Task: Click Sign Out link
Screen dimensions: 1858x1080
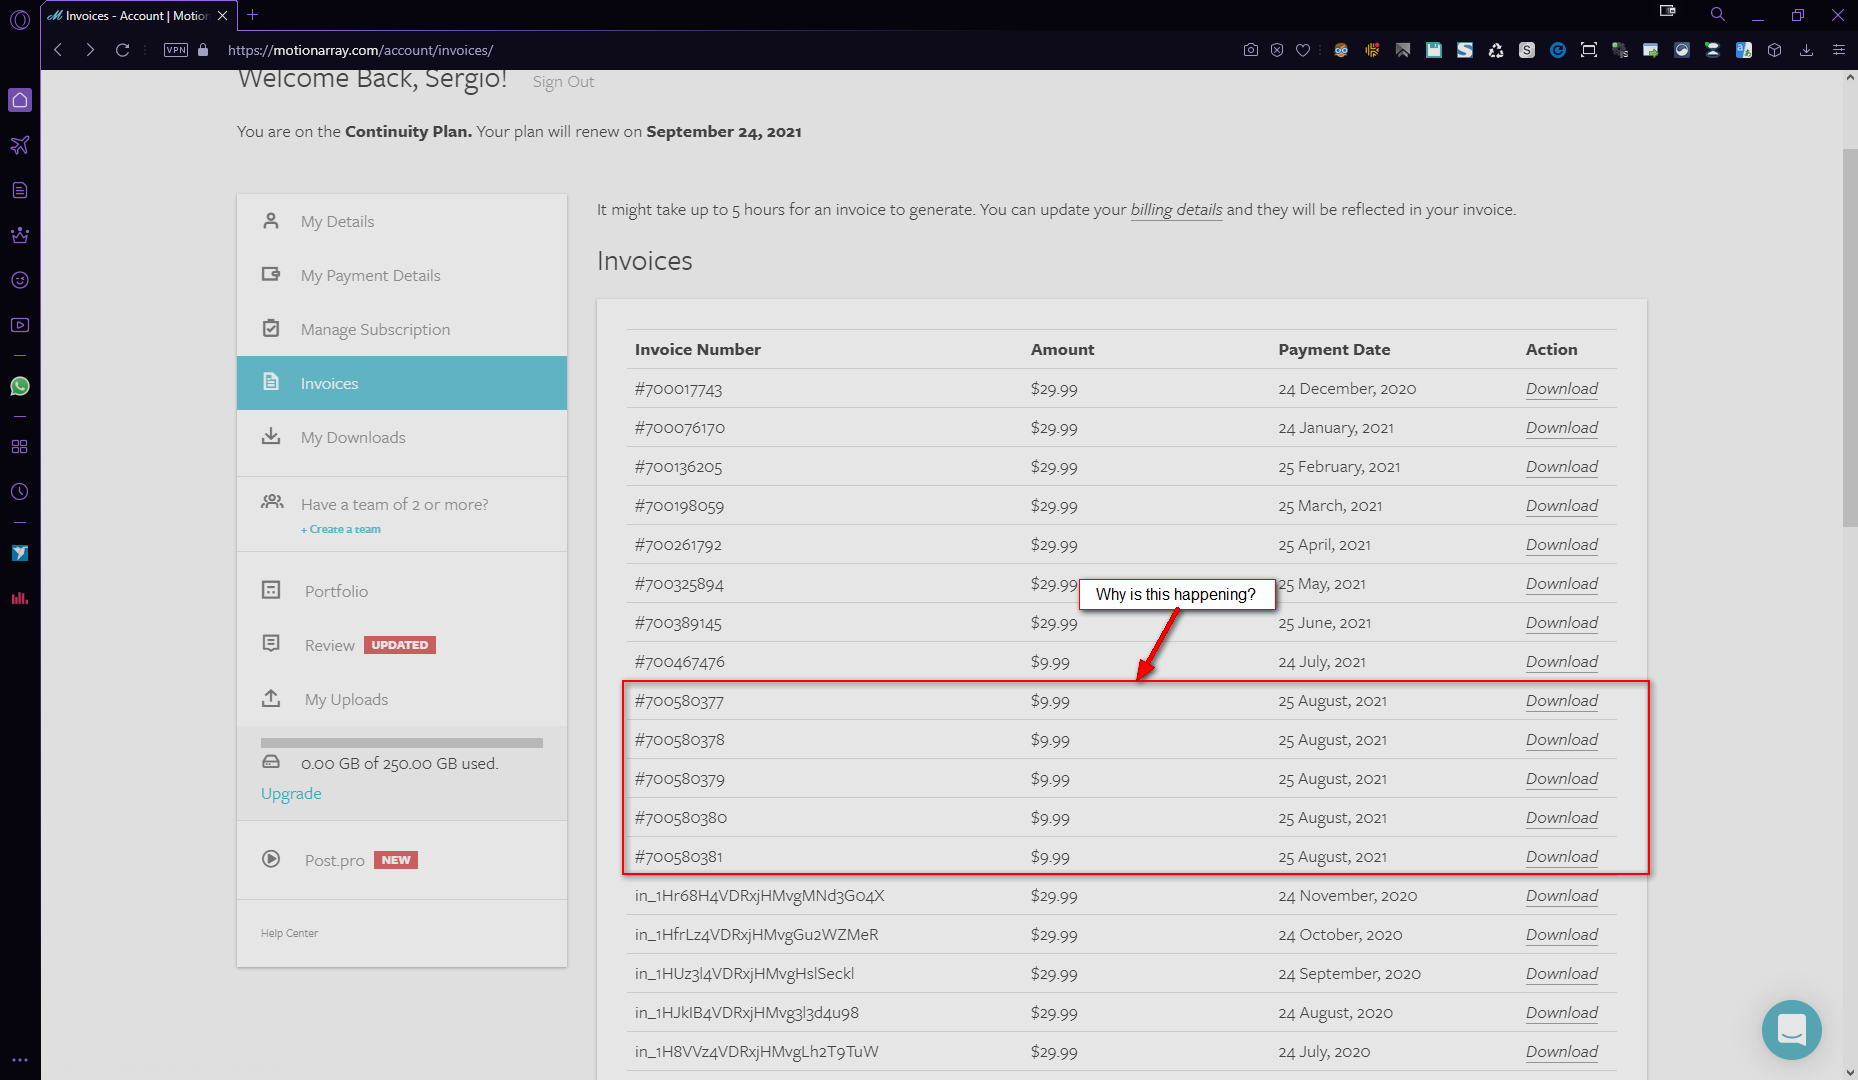Action: (x=563, y=82)
